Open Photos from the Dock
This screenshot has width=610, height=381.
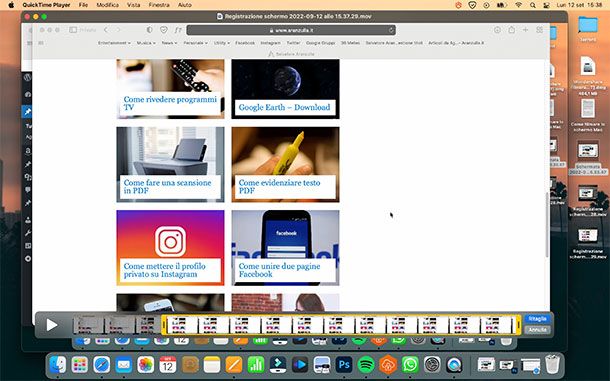pos(145,365)
